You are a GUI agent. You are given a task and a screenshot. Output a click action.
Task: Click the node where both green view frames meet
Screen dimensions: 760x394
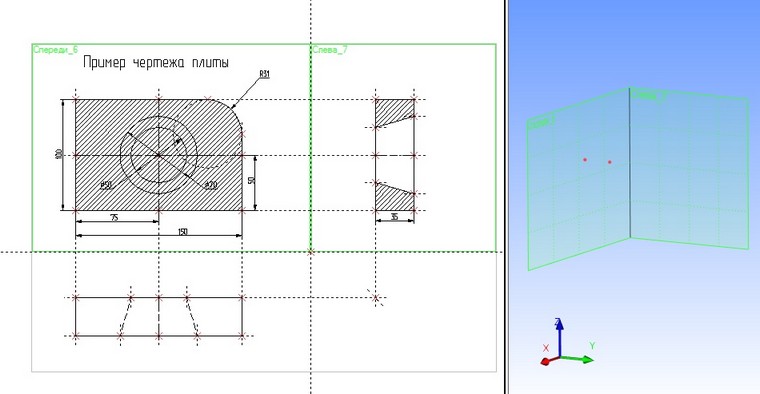(311, 252)
